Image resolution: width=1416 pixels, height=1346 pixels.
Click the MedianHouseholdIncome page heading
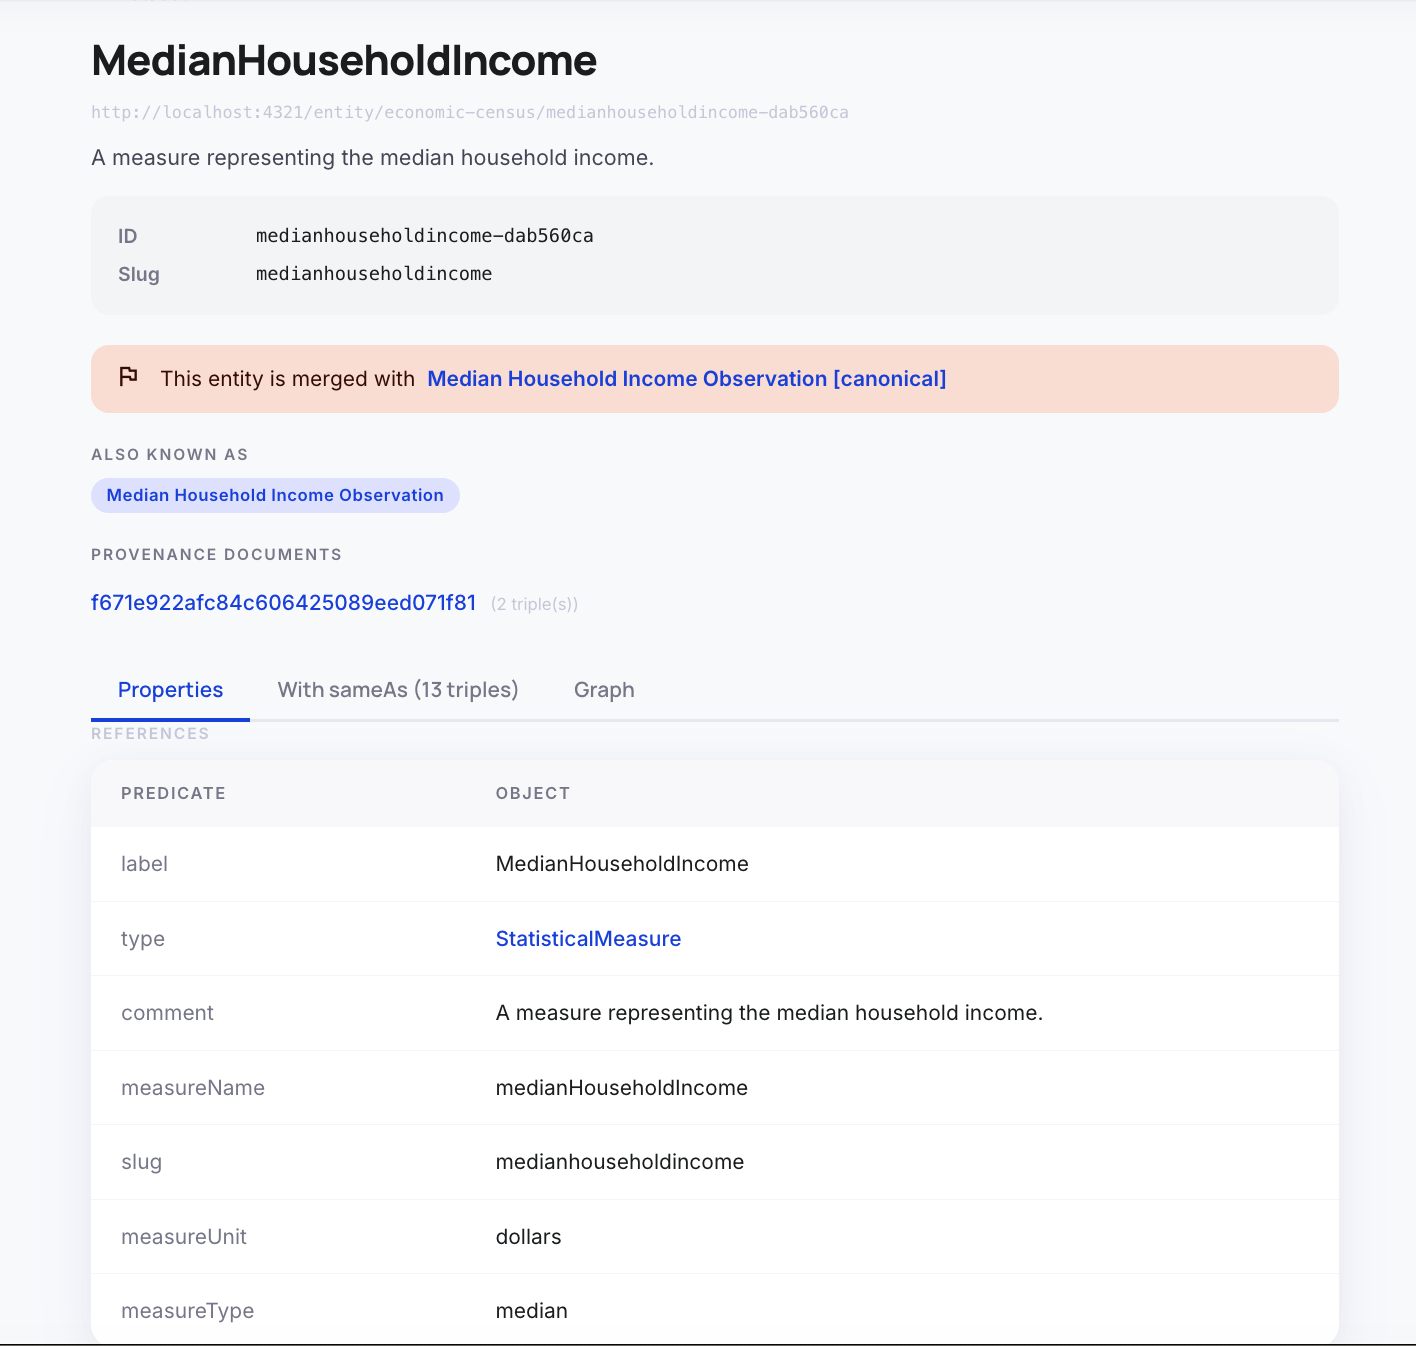point(344,61)
